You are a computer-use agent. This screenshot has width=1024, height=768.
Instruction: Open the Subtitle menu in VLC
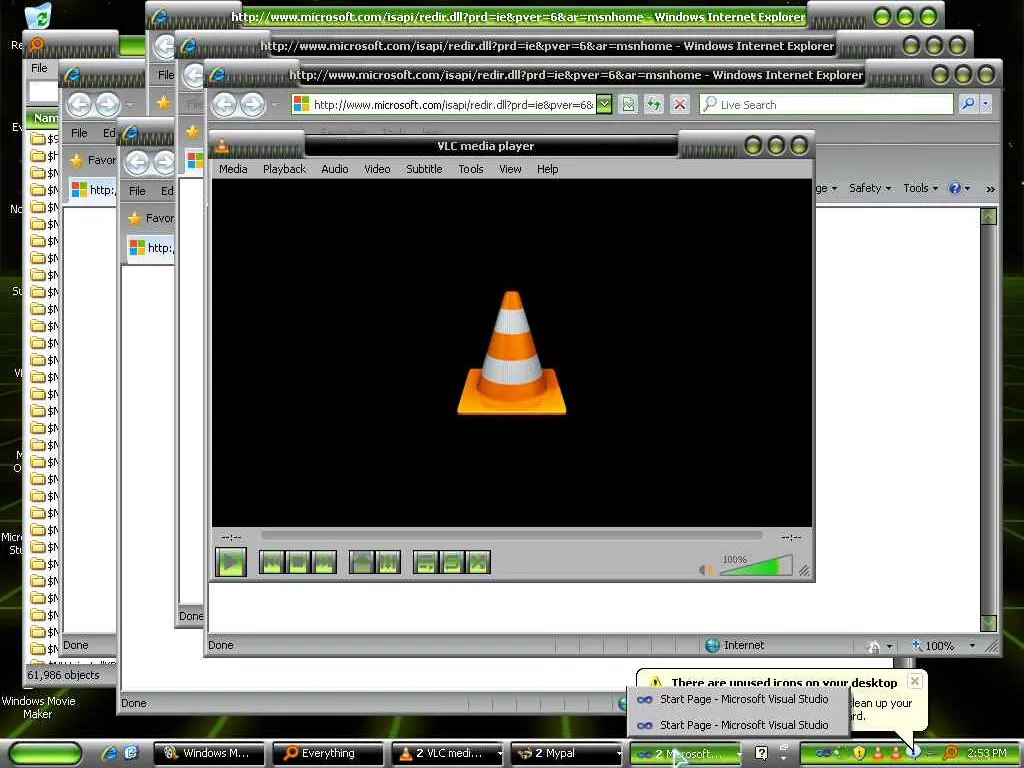(x=424, y=169)
